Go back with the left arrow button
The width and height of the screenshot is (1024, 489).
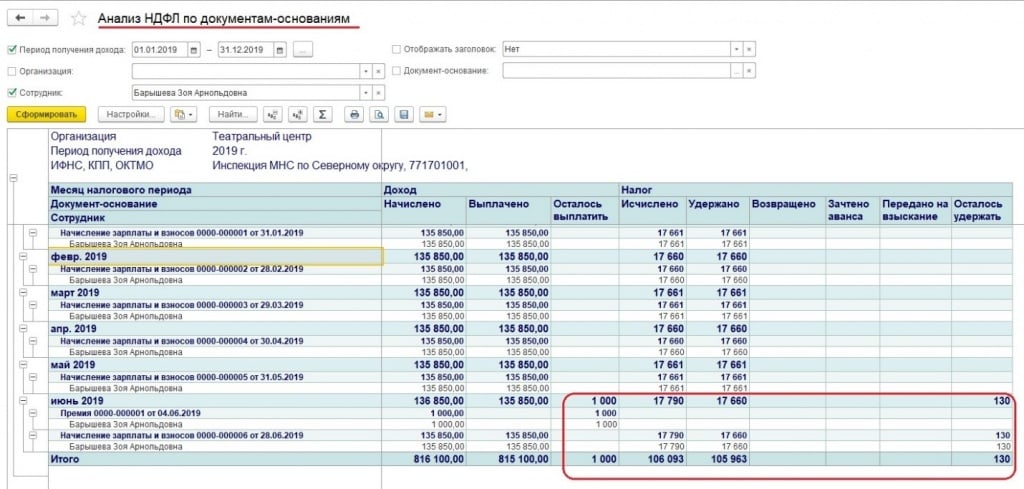(x=20, y=19)
